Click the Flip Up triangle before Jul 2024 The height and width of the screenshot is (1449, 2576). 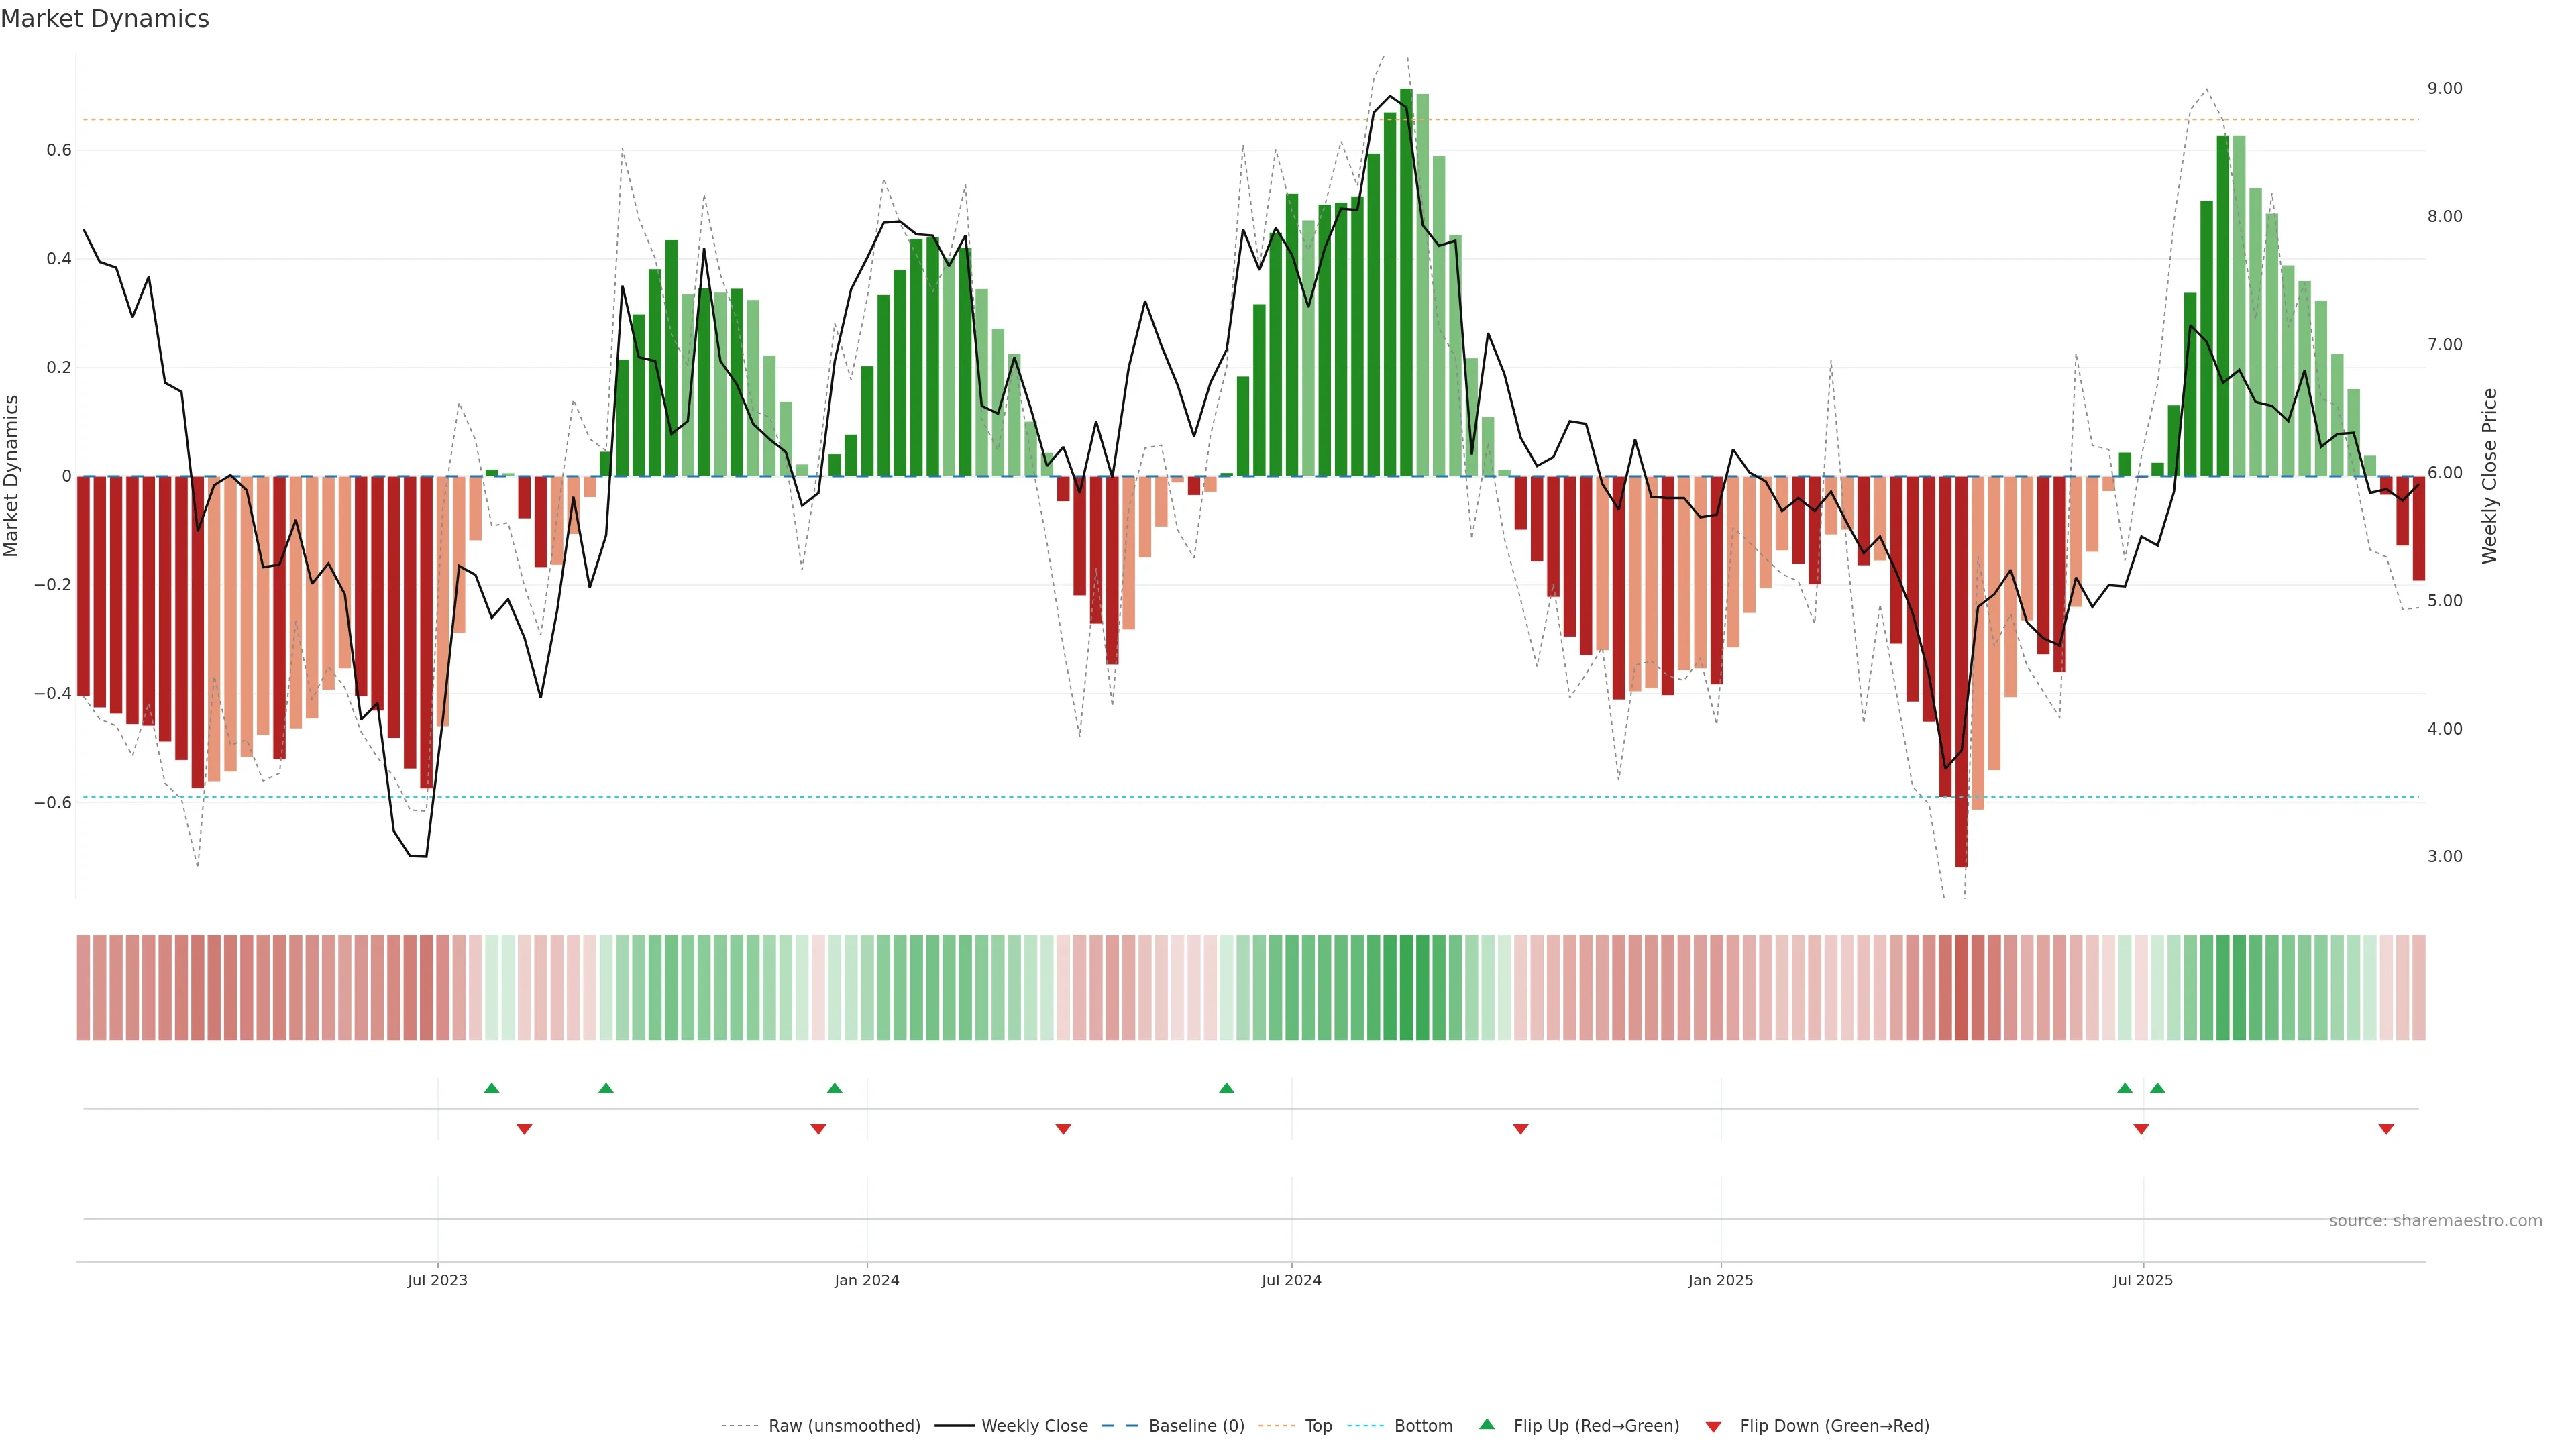tap(1226, 1088)
